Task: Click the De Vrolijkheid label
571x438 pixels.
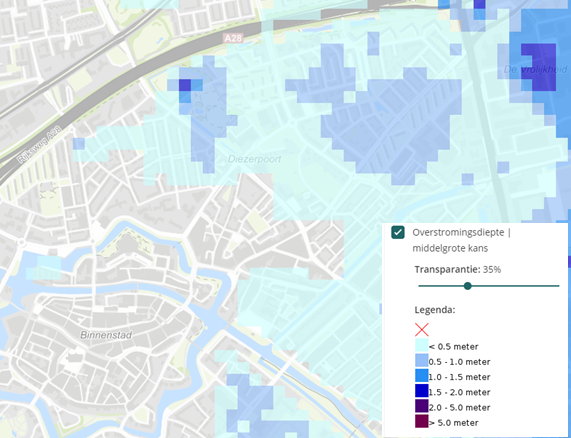Action: click(536, 69)
